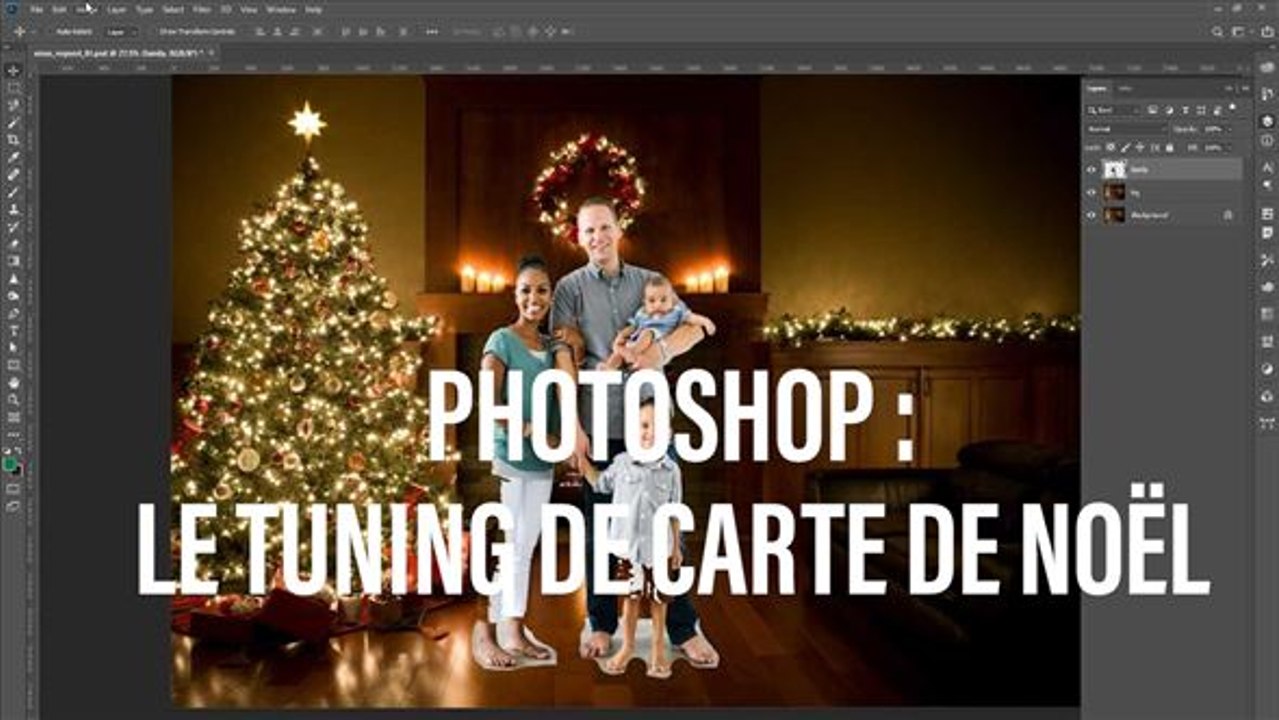Image resolution: width=1279 pixels, height=720 pixels.
Task: Open the File menu
Action: pos(36,9)
